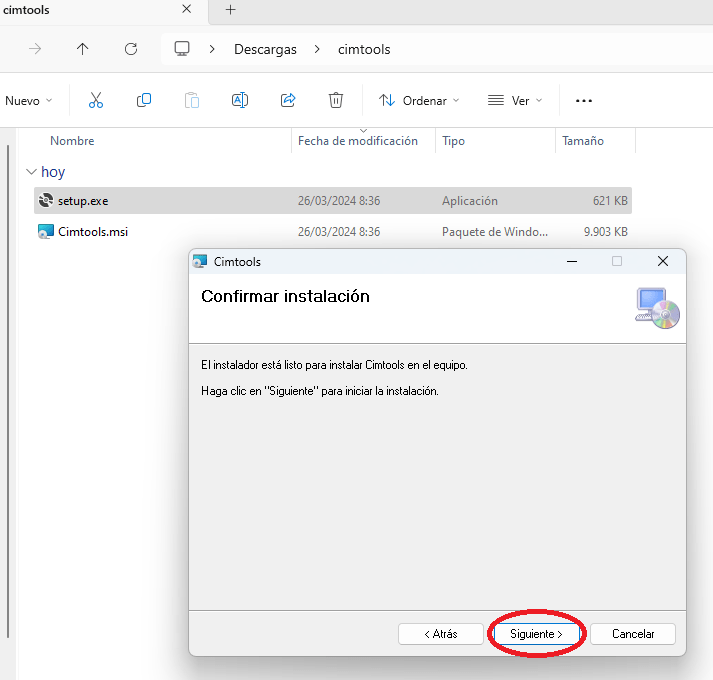Viewport: 713px width, 680px height.
Task: Open the Ordenar sort dropdown
Action: click(x=419, y=101)
